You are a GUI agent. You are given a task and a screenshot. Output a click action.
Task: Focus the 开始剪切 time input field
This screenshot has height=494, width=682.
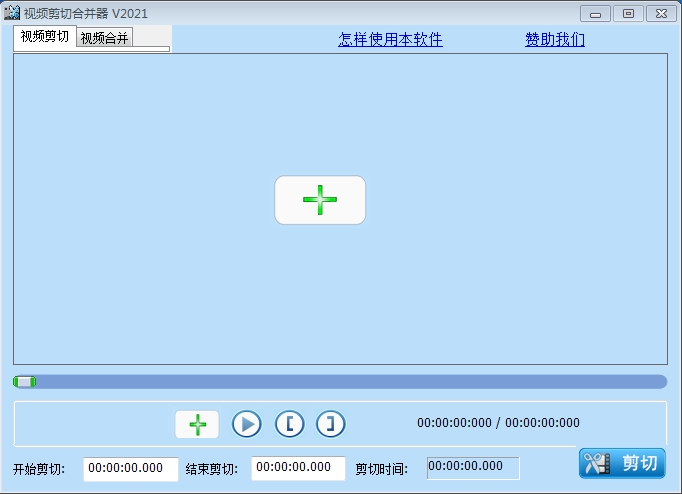tap(130, 468)
